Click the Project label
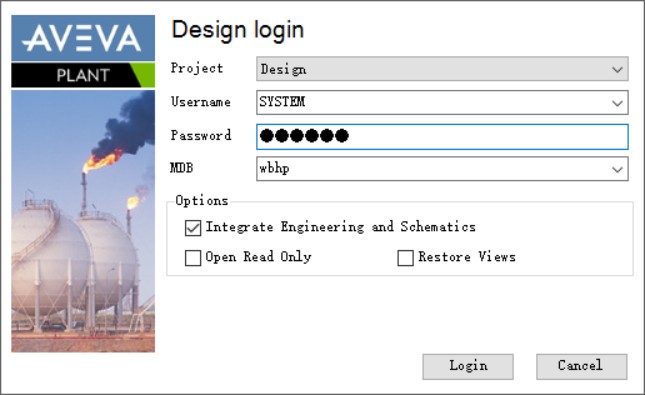 click(197, 68)
